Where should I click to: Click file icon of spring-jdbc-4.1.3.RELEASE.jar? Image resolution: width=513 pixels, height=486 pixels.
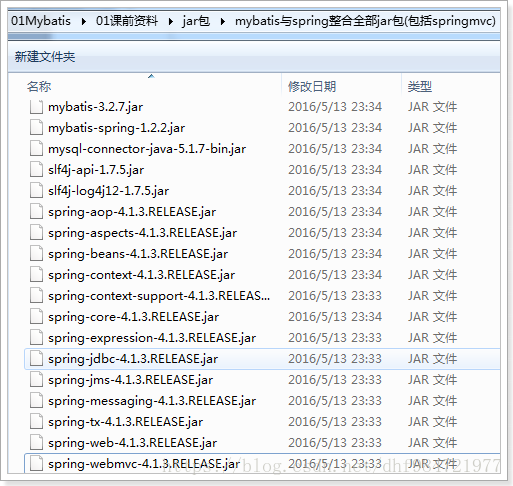[x=36, y=359]
